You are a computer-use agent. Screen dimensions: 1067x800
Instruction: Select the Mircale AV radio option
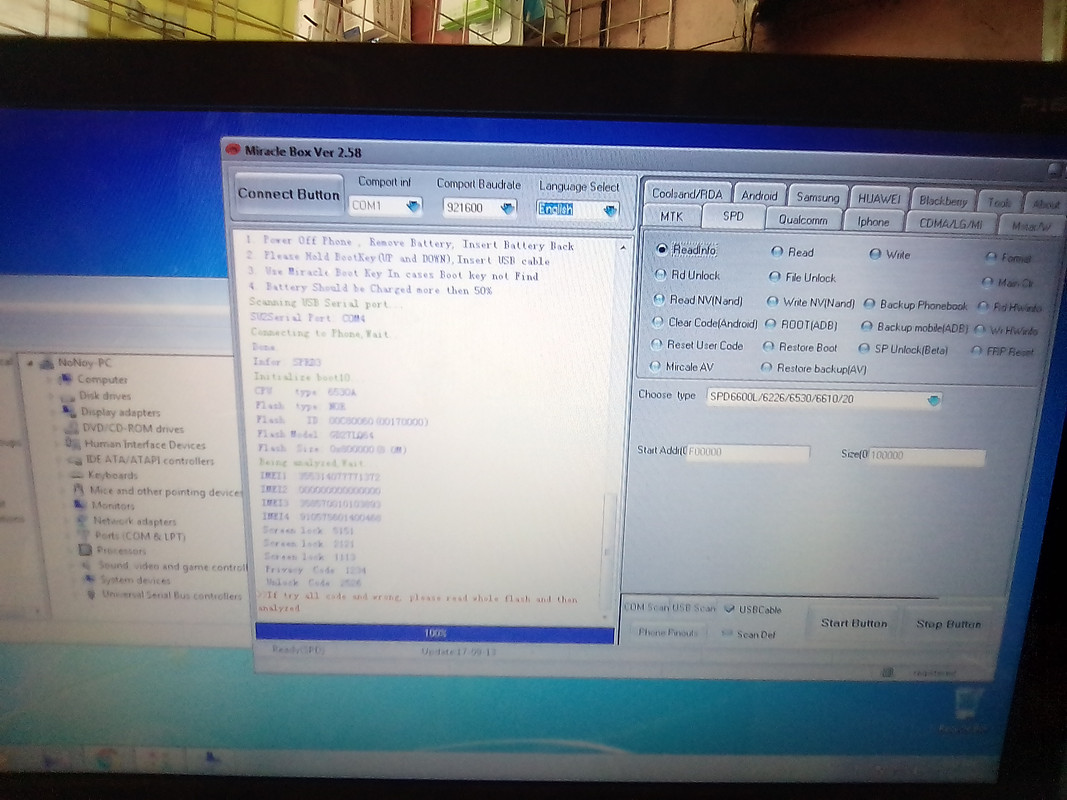681,367
